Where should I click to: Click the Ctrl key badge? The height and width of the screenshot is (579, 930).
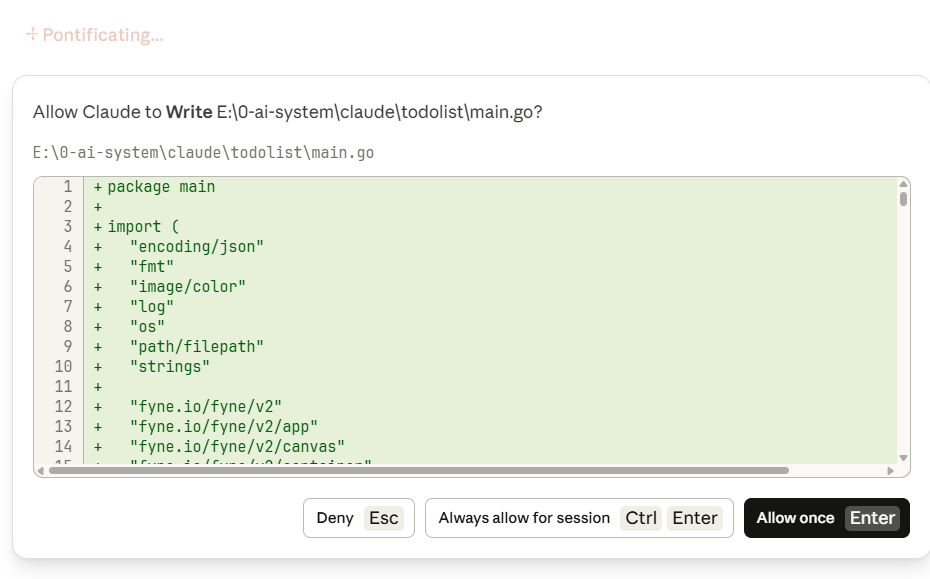point(640,518)
